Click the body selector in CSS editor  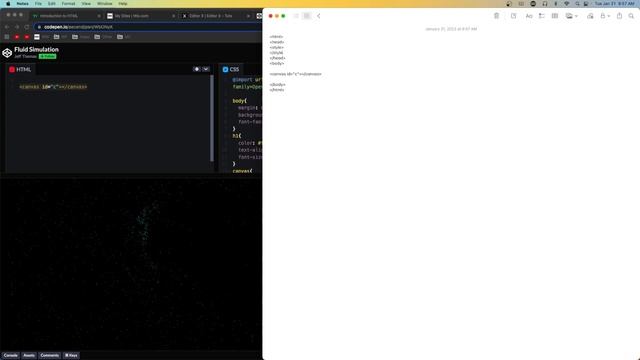click(239, 101)
